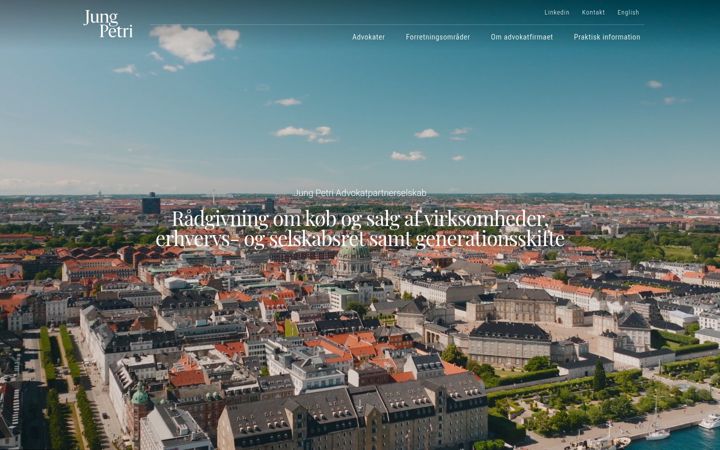The width and height of the screenshot is (720, 450).
Task: Open the Linkedin link
Action: (x=557, y=12)
